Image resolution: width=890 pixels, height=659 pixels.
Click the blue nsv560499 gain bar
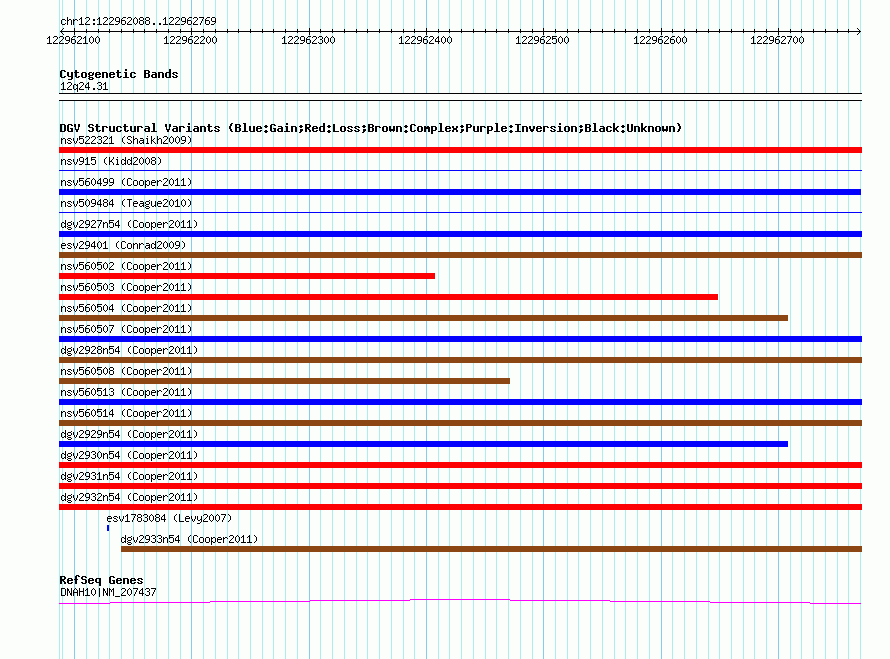(460, 192)
